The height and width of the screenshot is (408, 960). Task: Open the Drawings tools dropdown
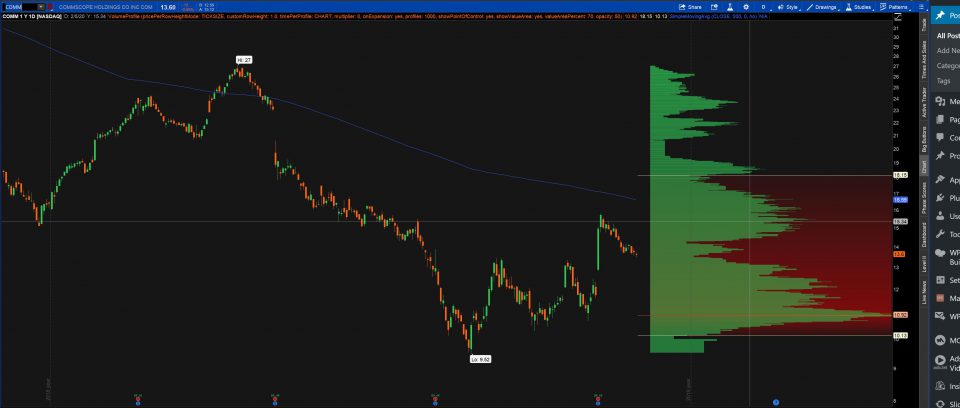(822, 7)
